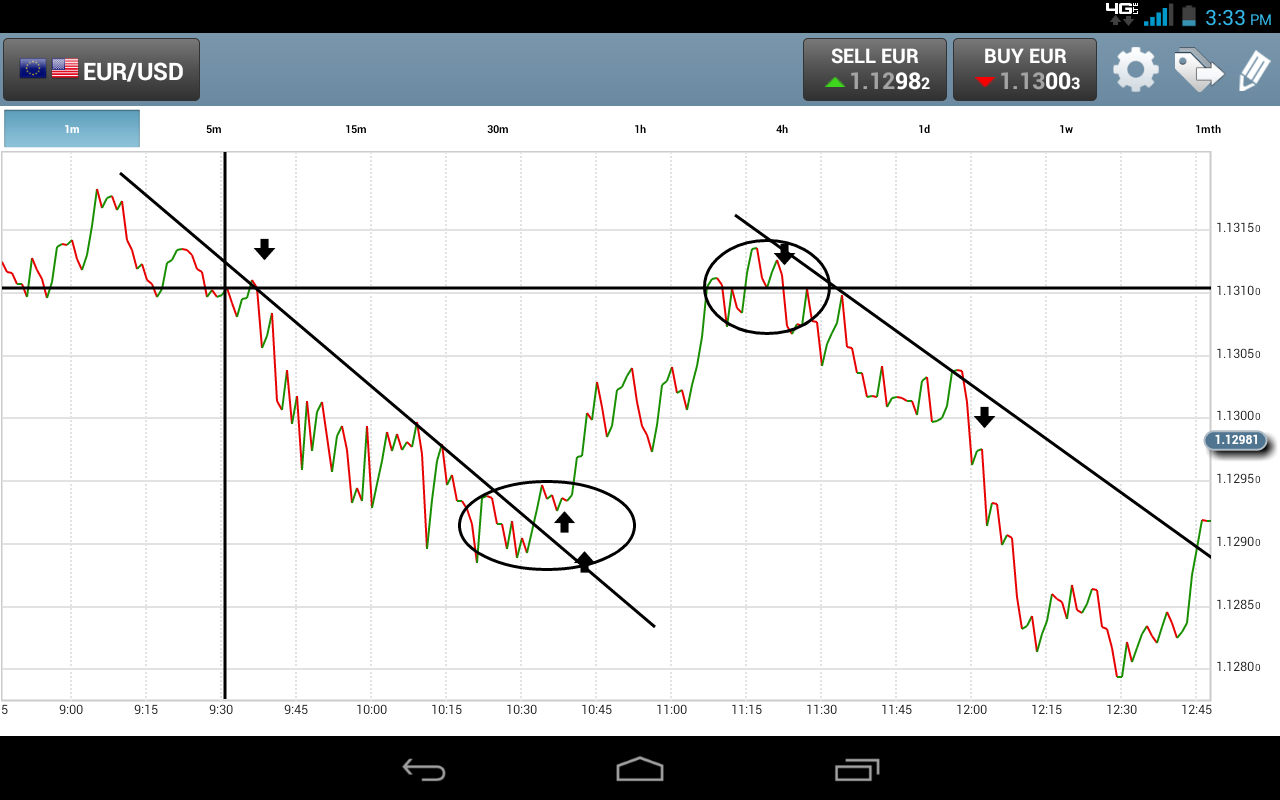Image resolution: width=1280 pixels, height=800 pixels.
Task: Switch to the 1w timeframe
Action: 1066,129
